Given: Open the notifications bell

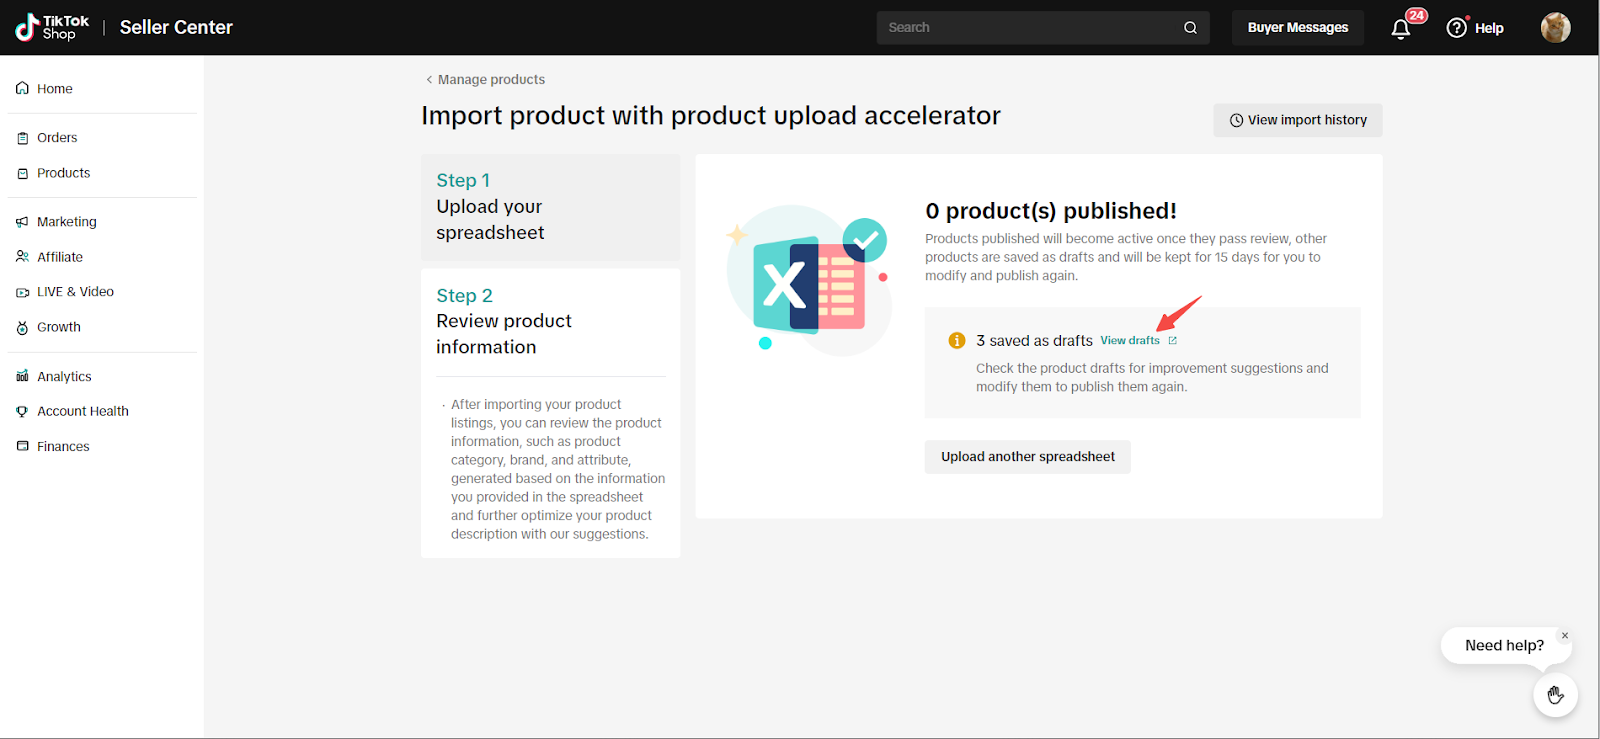Looking at the screenshot, I should tap(1401, 28).
